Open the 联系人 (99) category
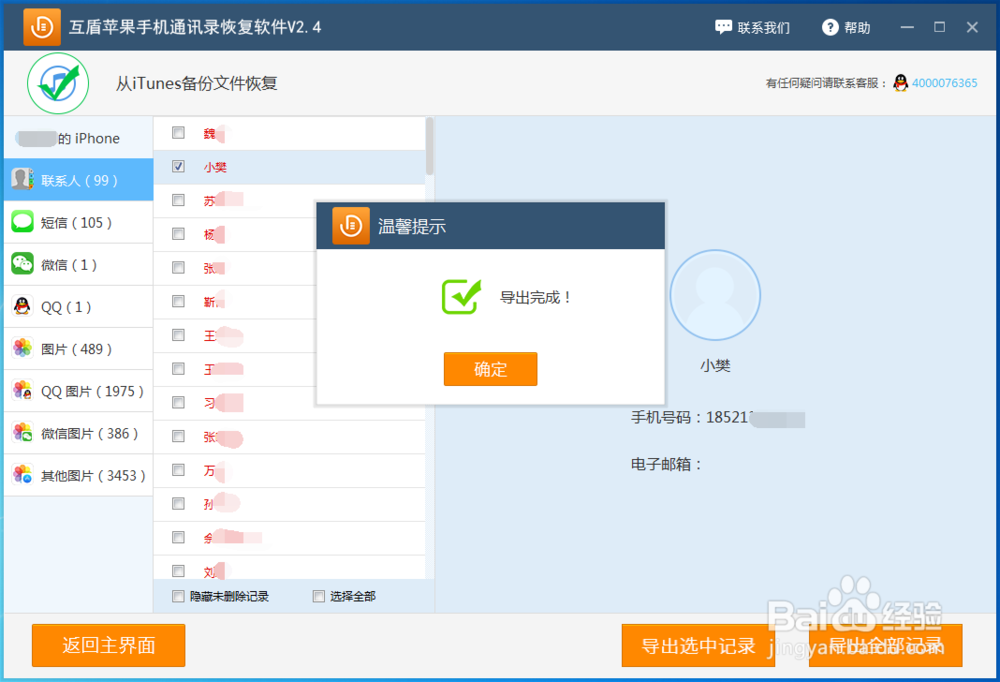 pyautogui.click(x=78, y=180)
